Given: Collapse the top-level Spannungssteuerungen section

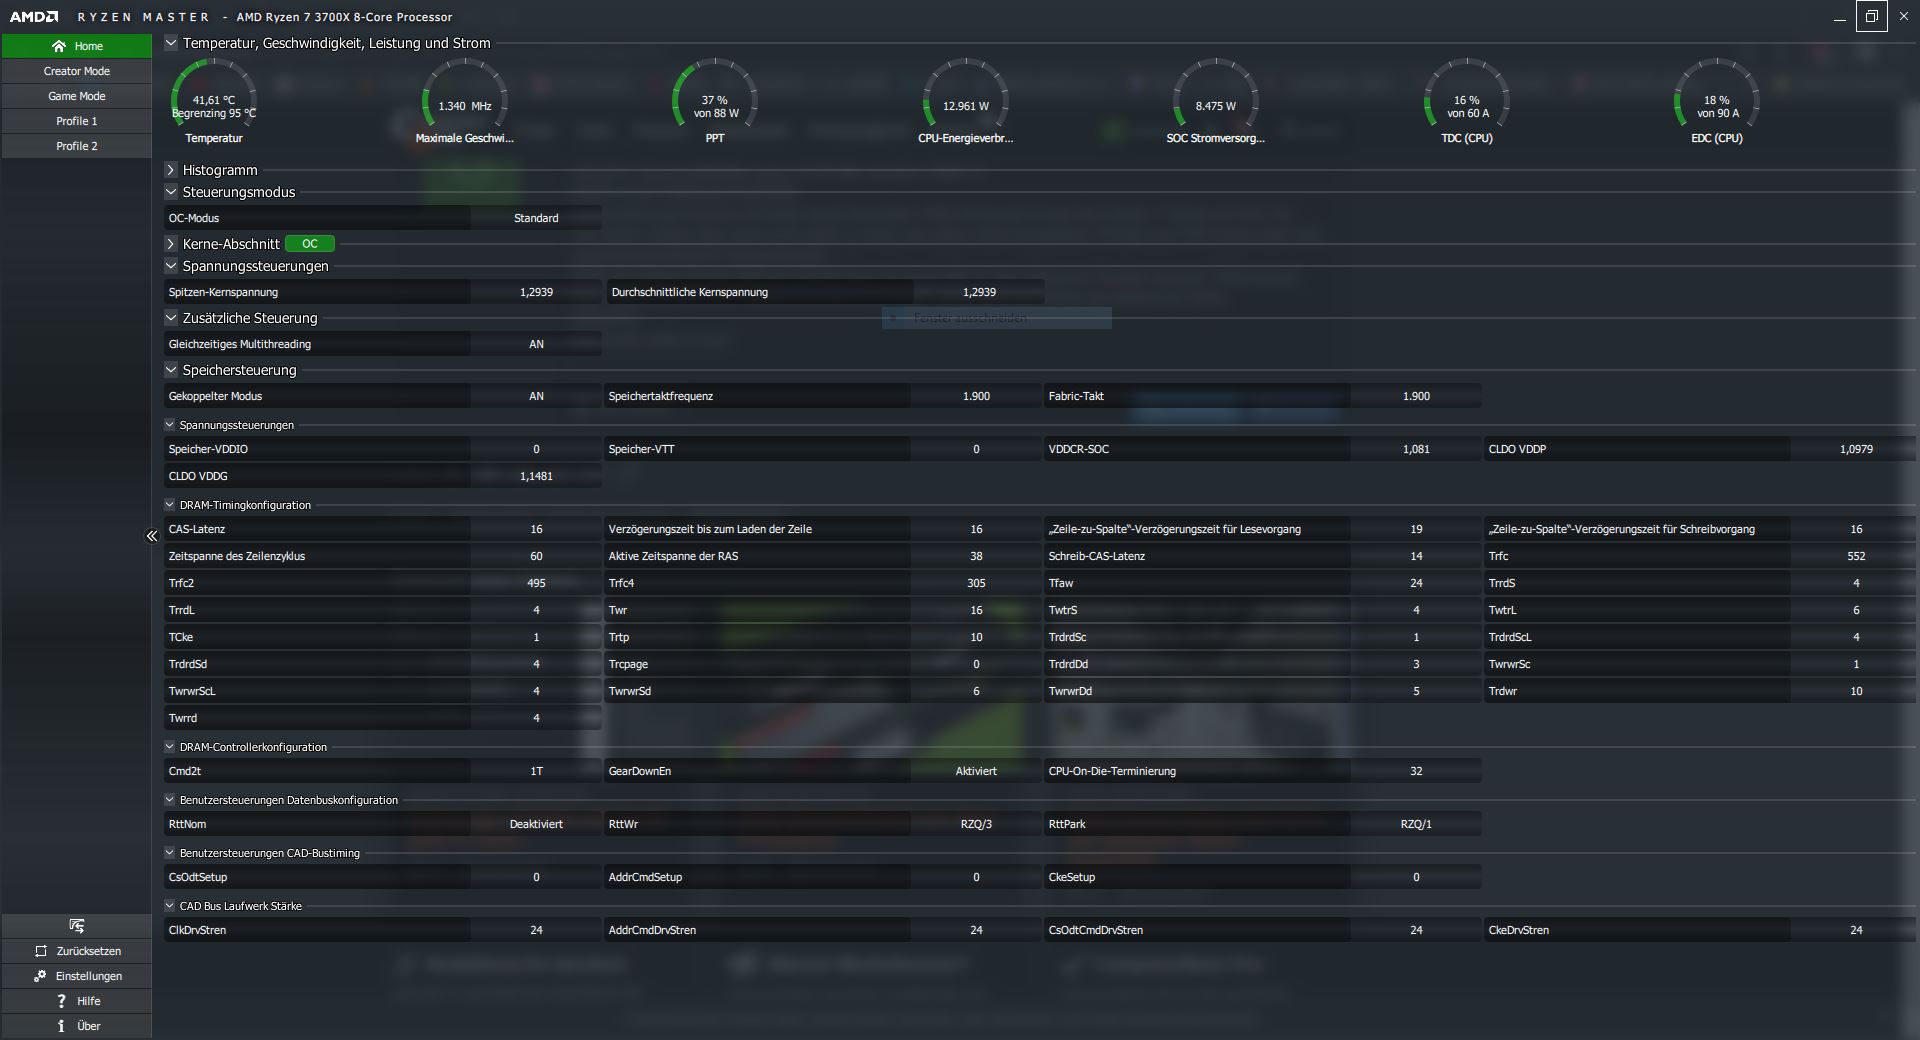Looking at the screenshot, I should coord(171,266).
